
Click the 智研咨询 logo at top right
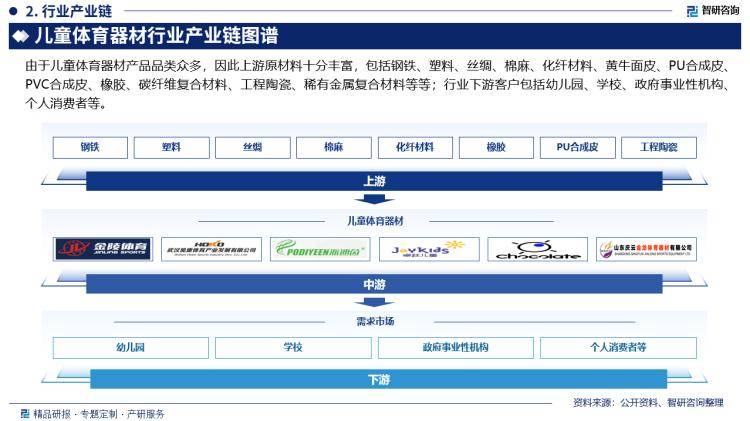713,11
